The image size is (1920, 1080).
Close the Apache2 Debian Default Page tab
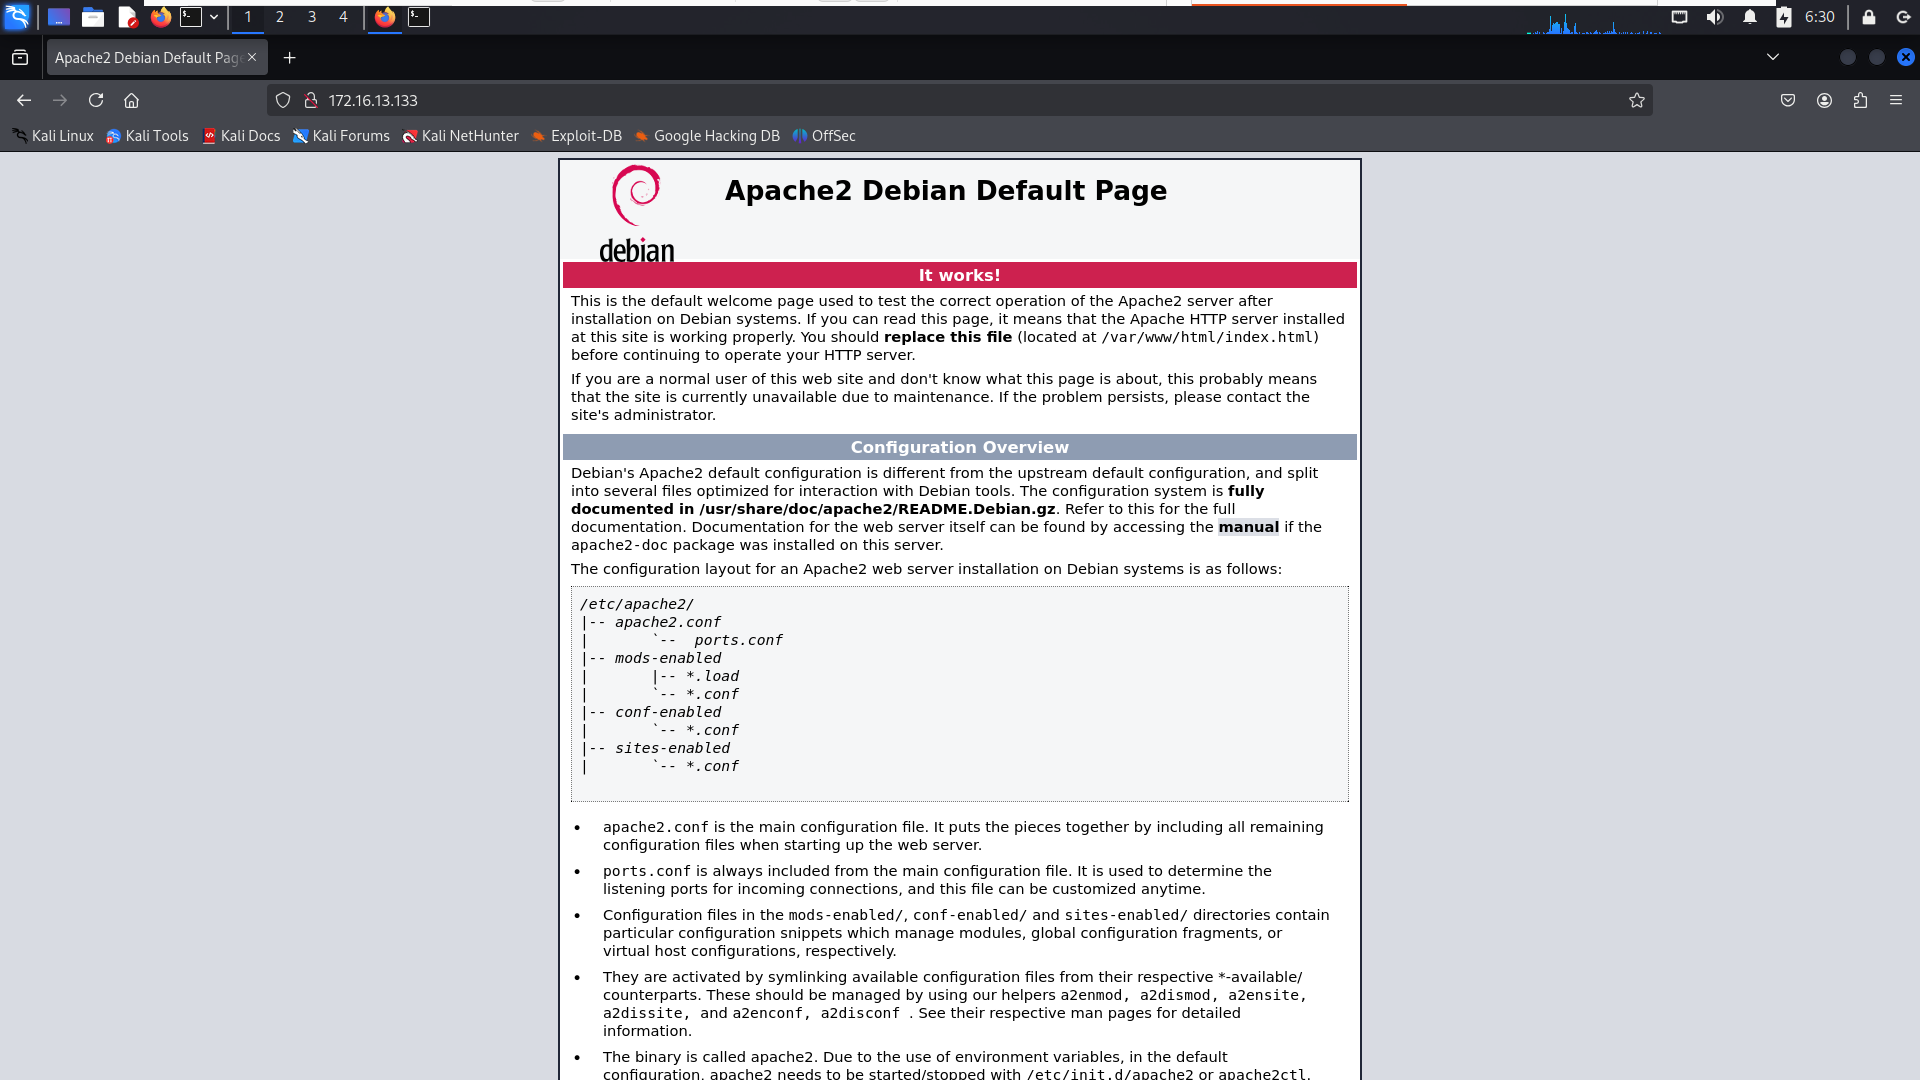tap(252, 58)
